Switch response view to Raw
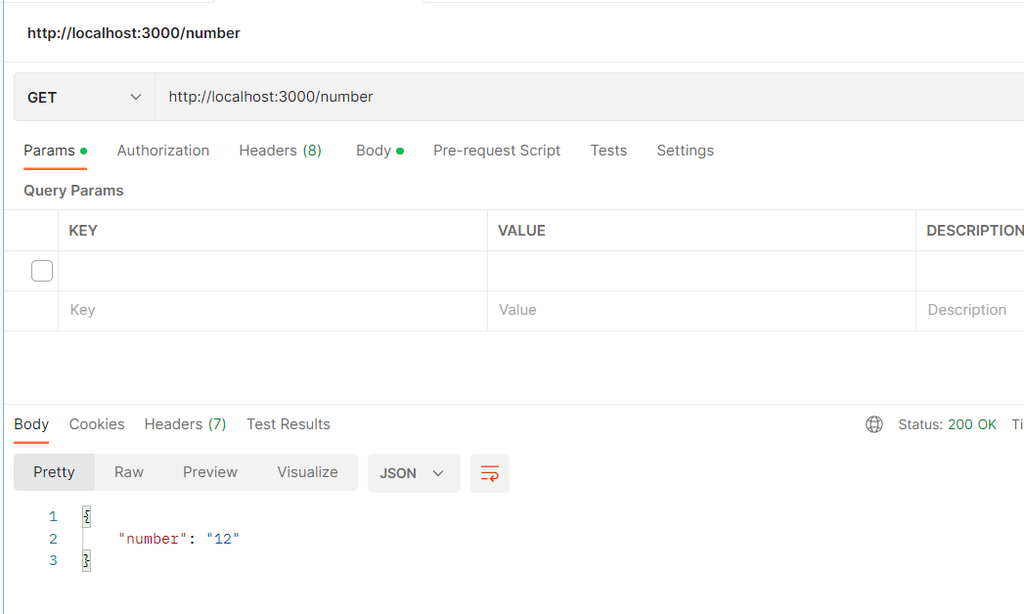1024x614 pixels. tap(129, 472)
